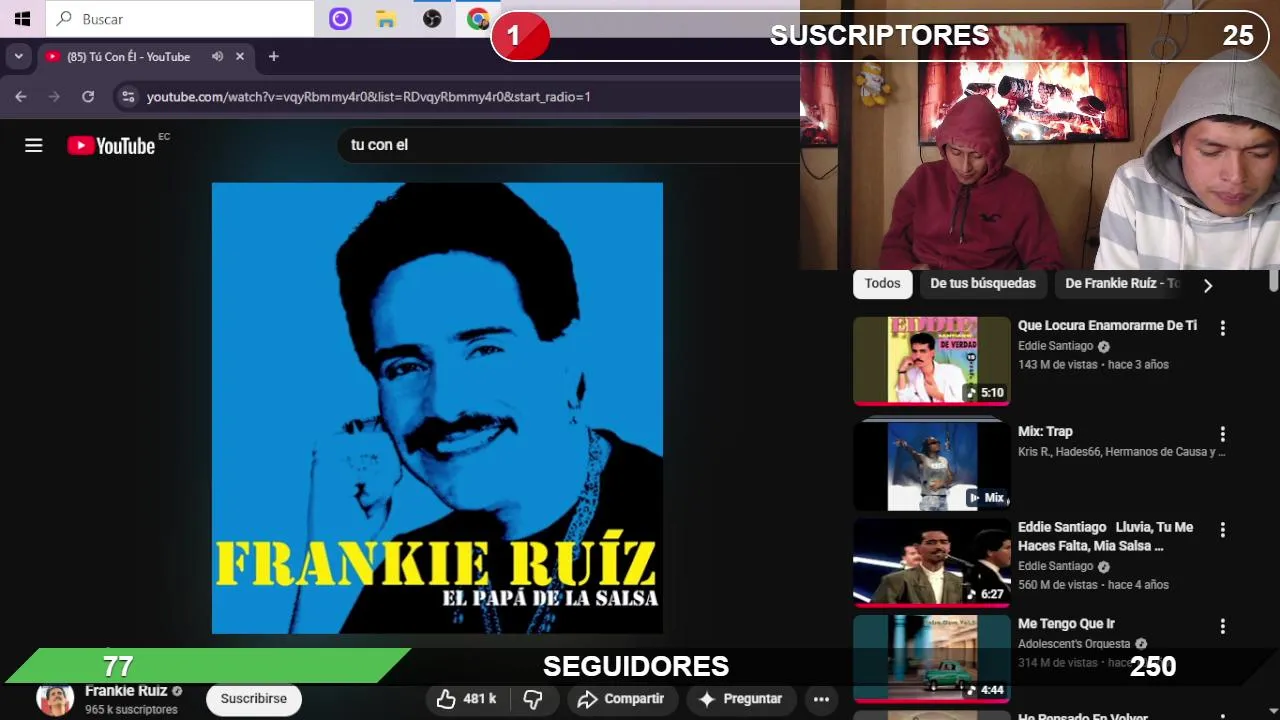1280x720 pixels.
Task: Open options for Que Locura Enamorarme De Ti
Action: point(1222,328)
